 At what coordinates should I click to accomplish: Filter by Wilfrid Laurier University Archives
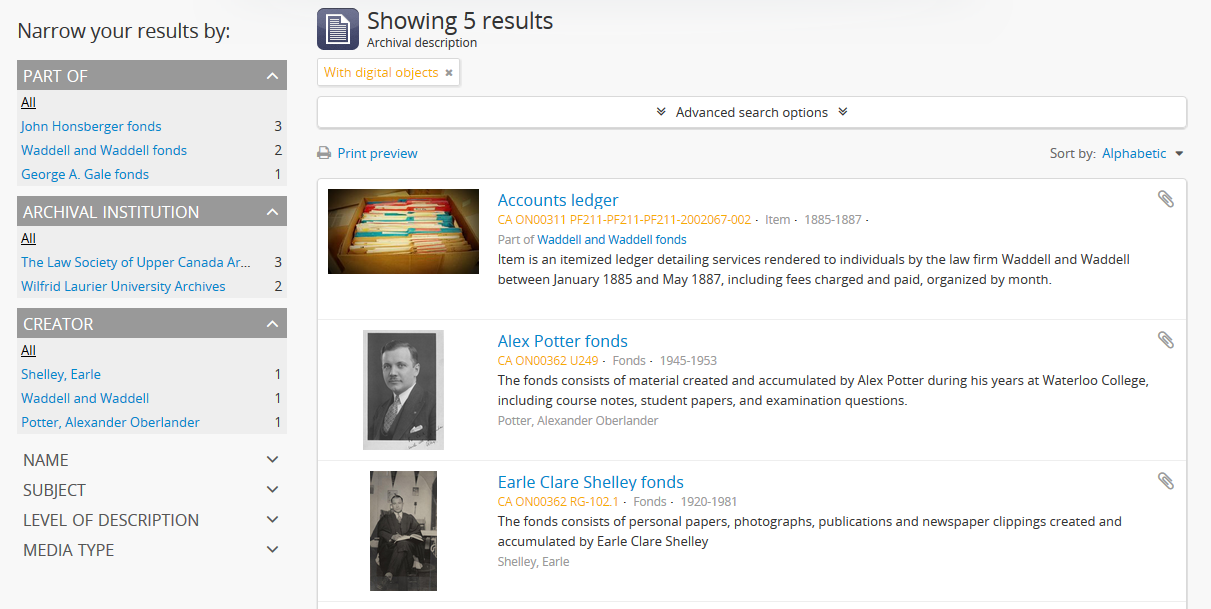pyautogui.click(x=123, y=287)
